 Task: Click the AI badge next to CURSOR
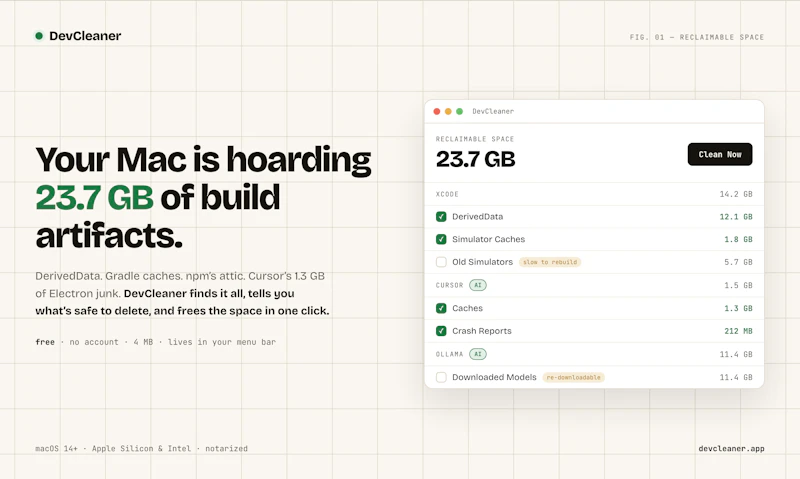(x=478, y=285)
